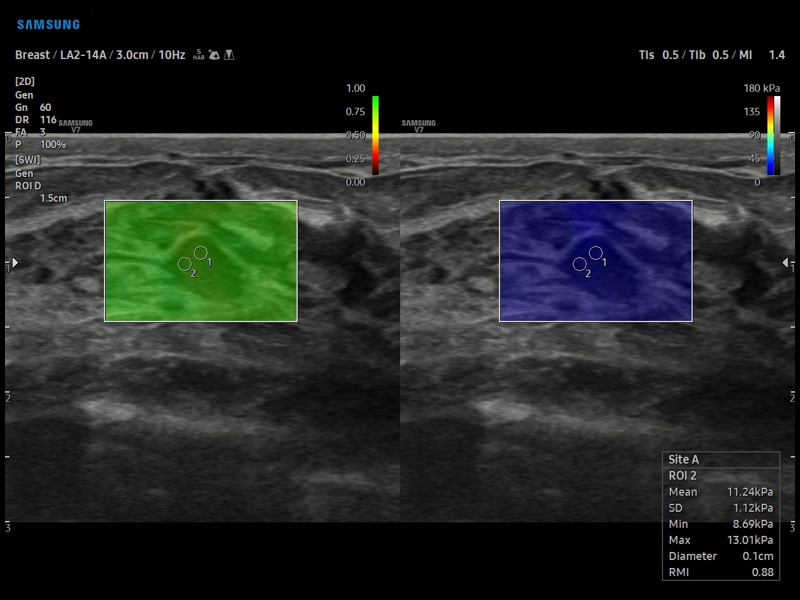Click the Mean 11.24kPa measurement row
The width and height of the screenshot is (800, 600).
point(720,492)
